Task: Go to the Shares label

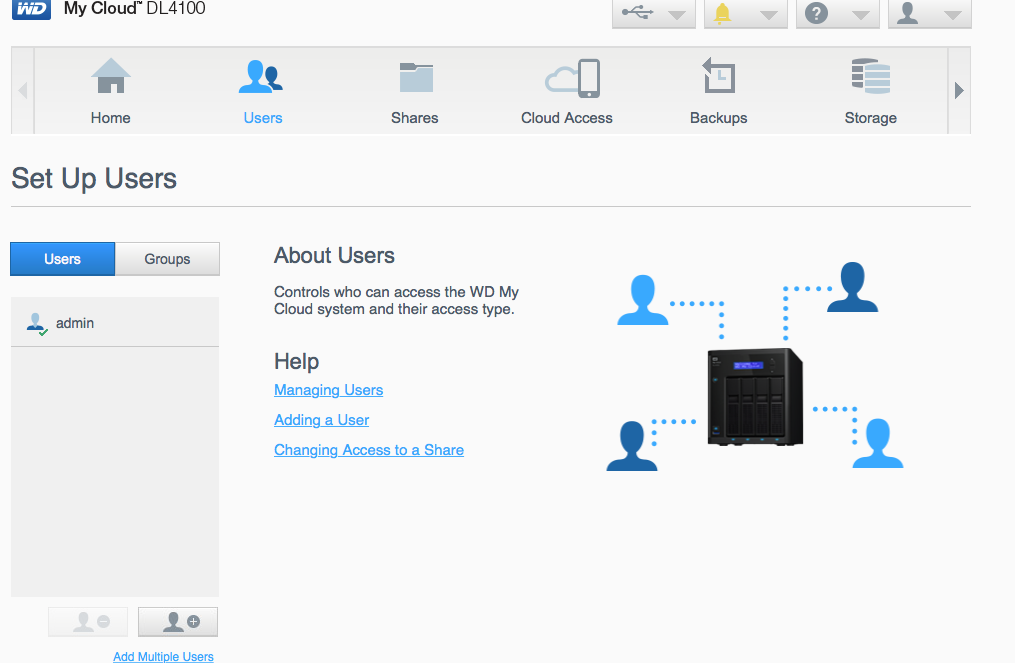Action: [415, 118]
